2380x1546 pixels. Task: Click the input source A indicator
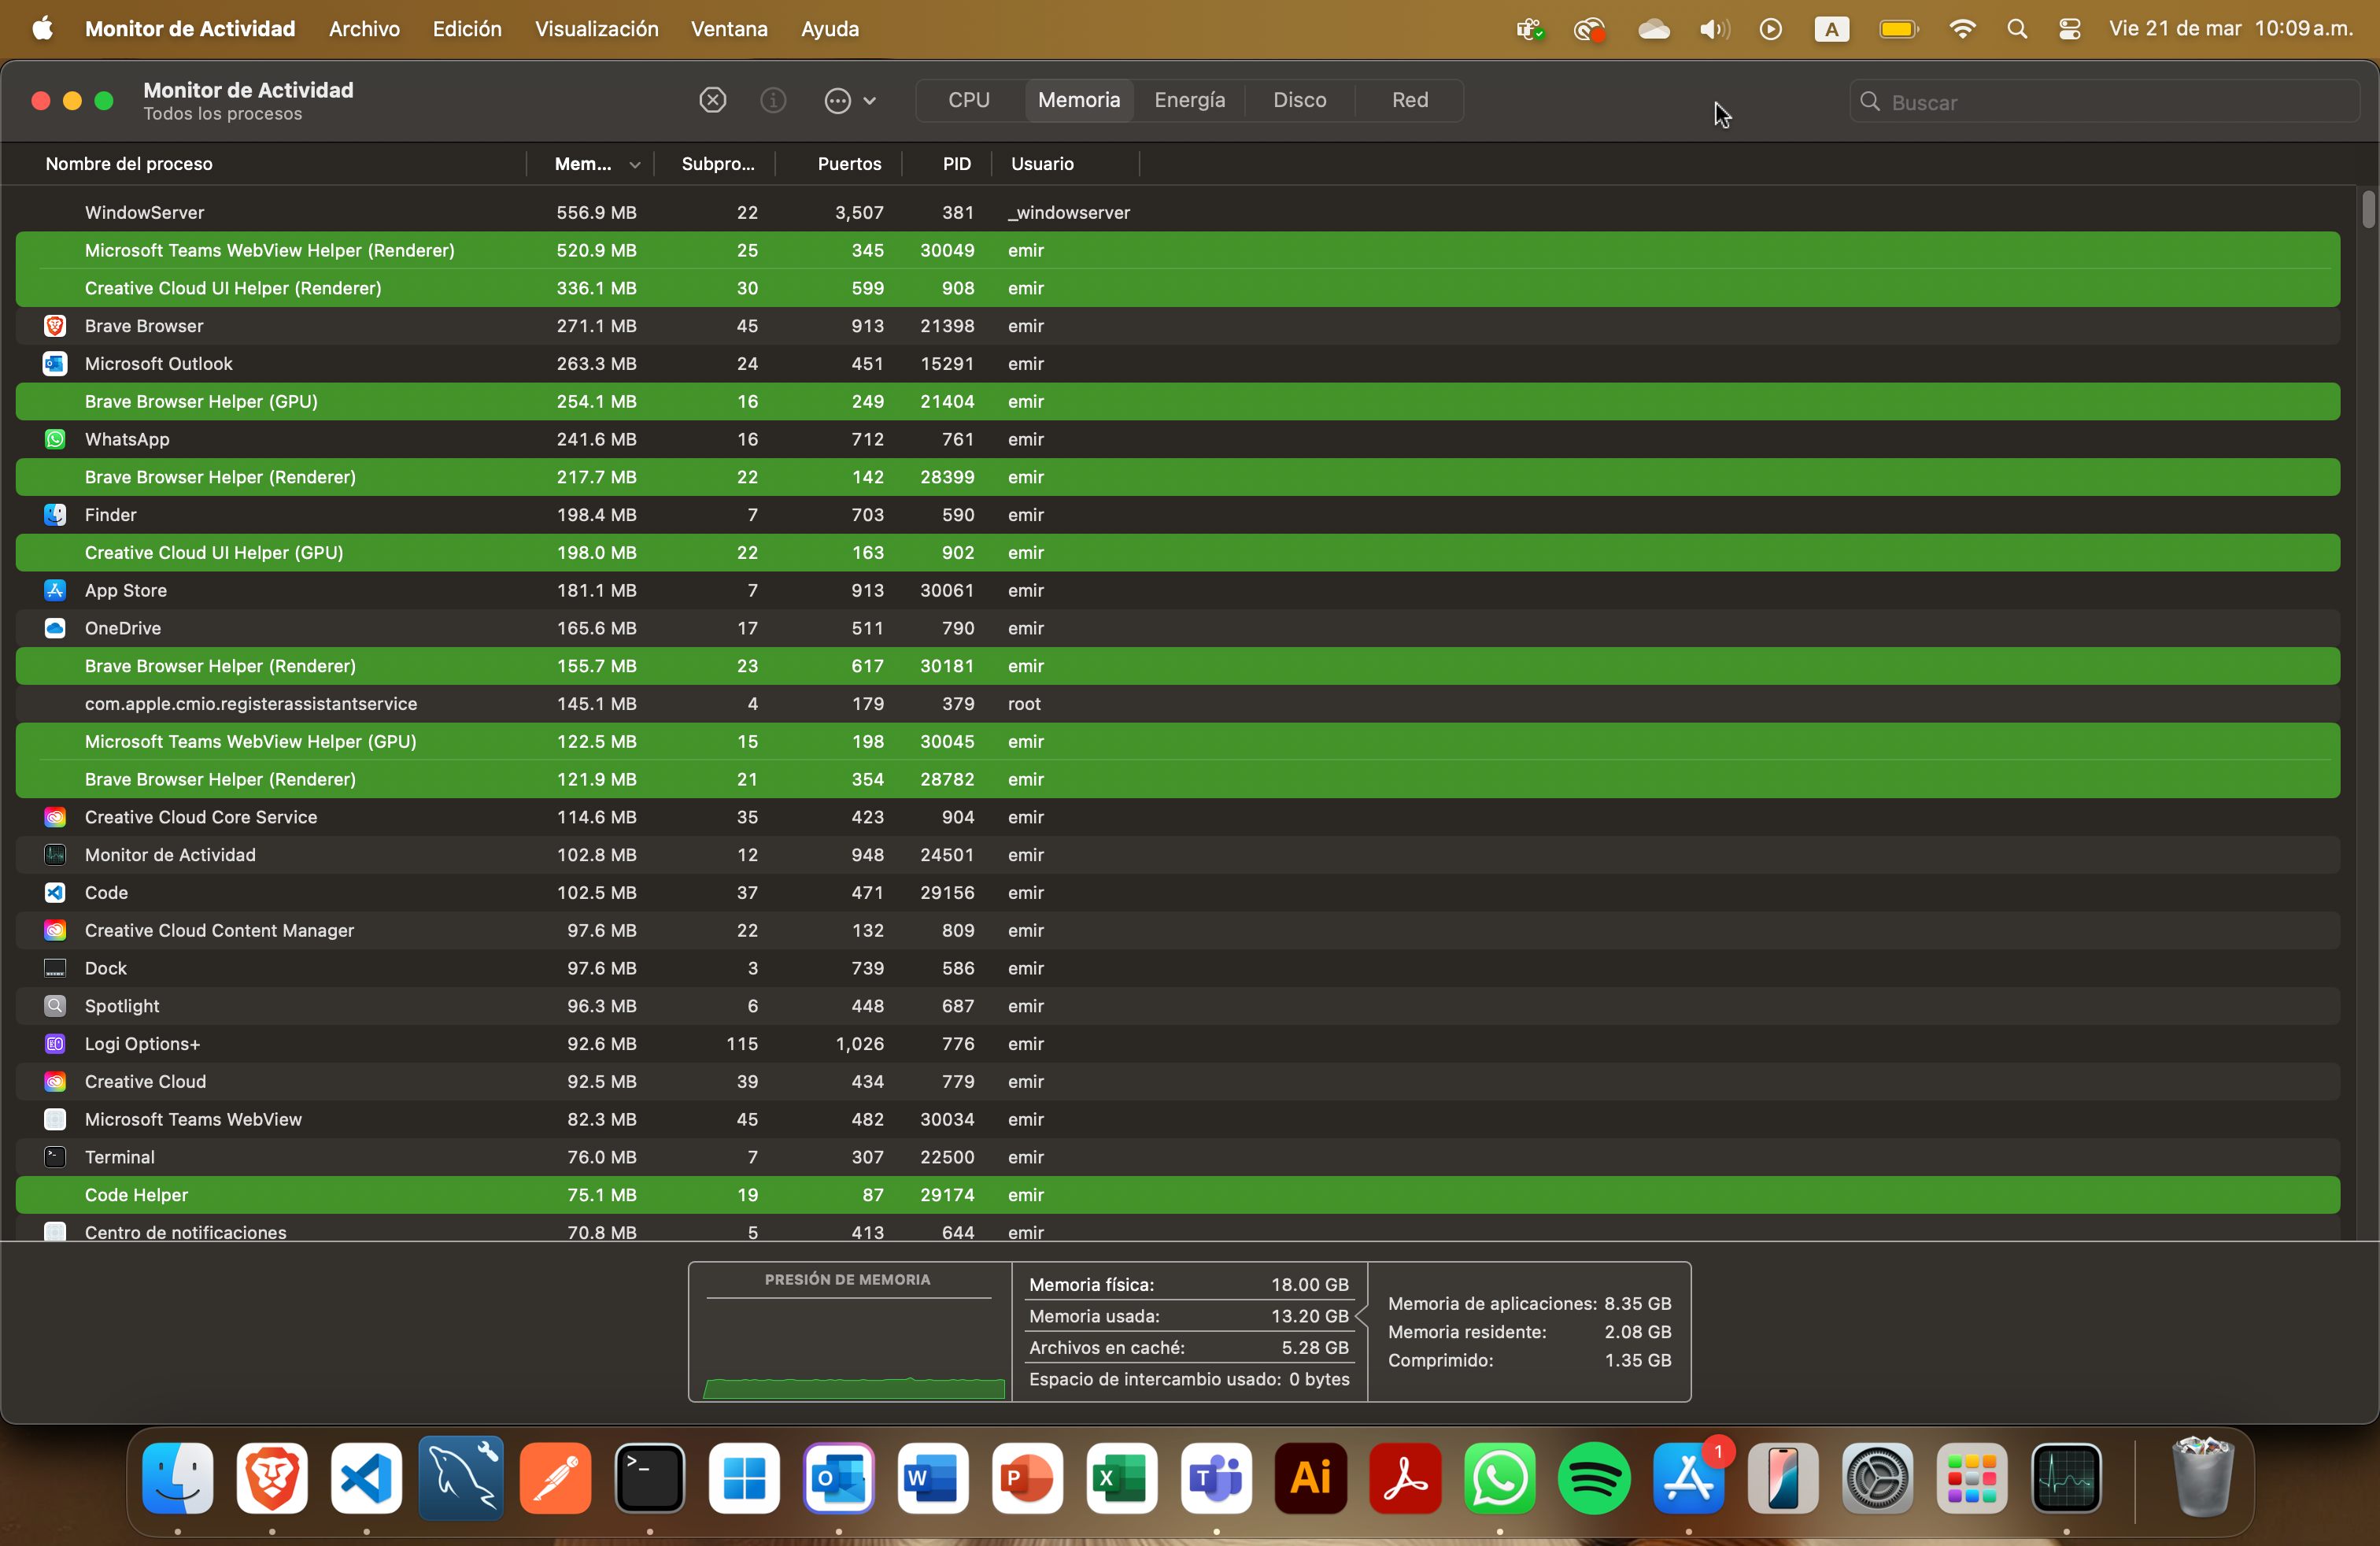(1831, 29)
